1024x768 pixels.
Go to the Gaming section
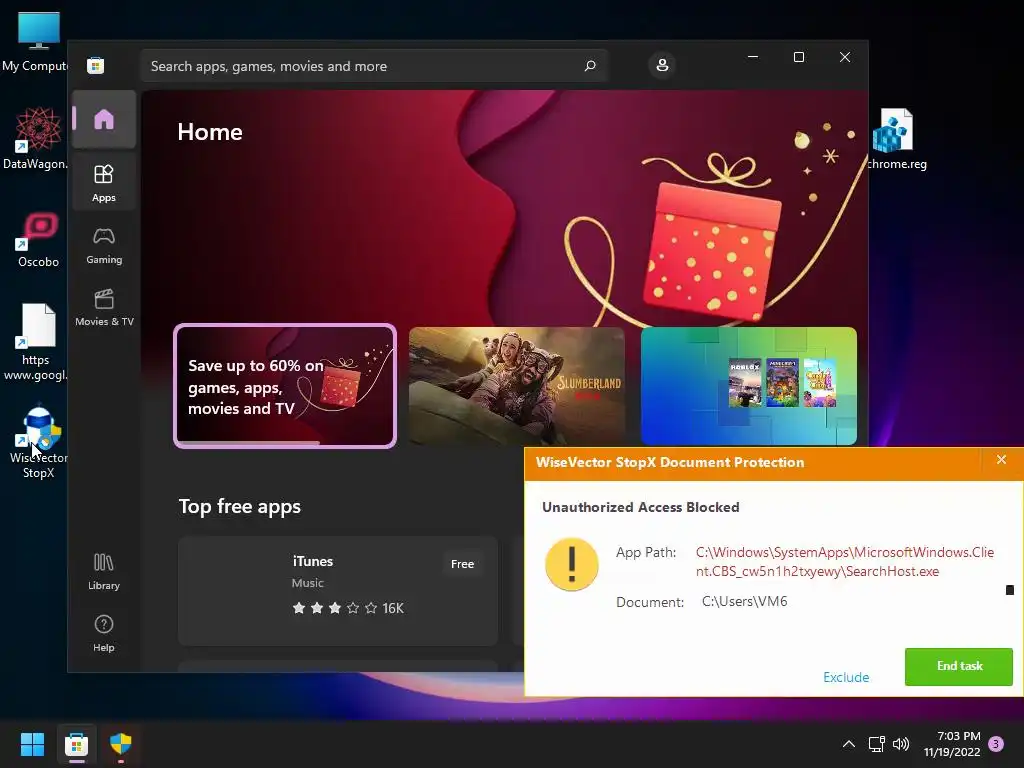point(104,246)
